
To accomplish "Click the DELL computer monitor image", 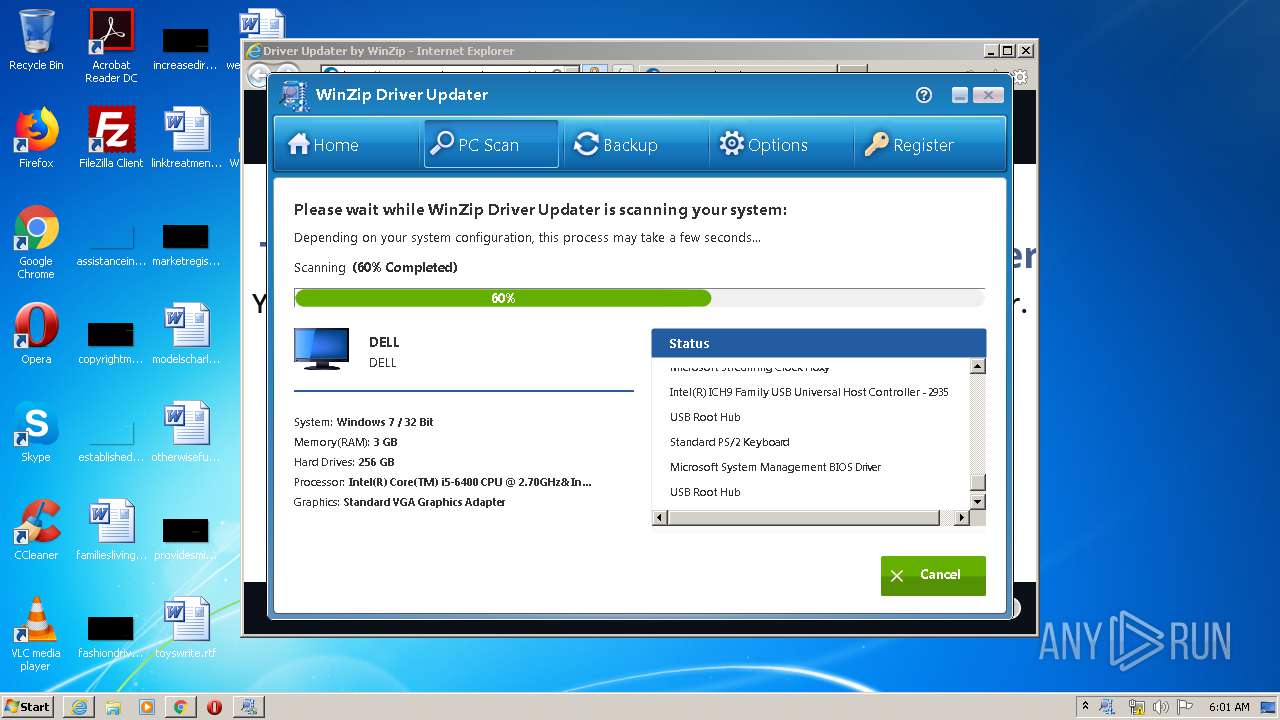I will coord(322,349).
